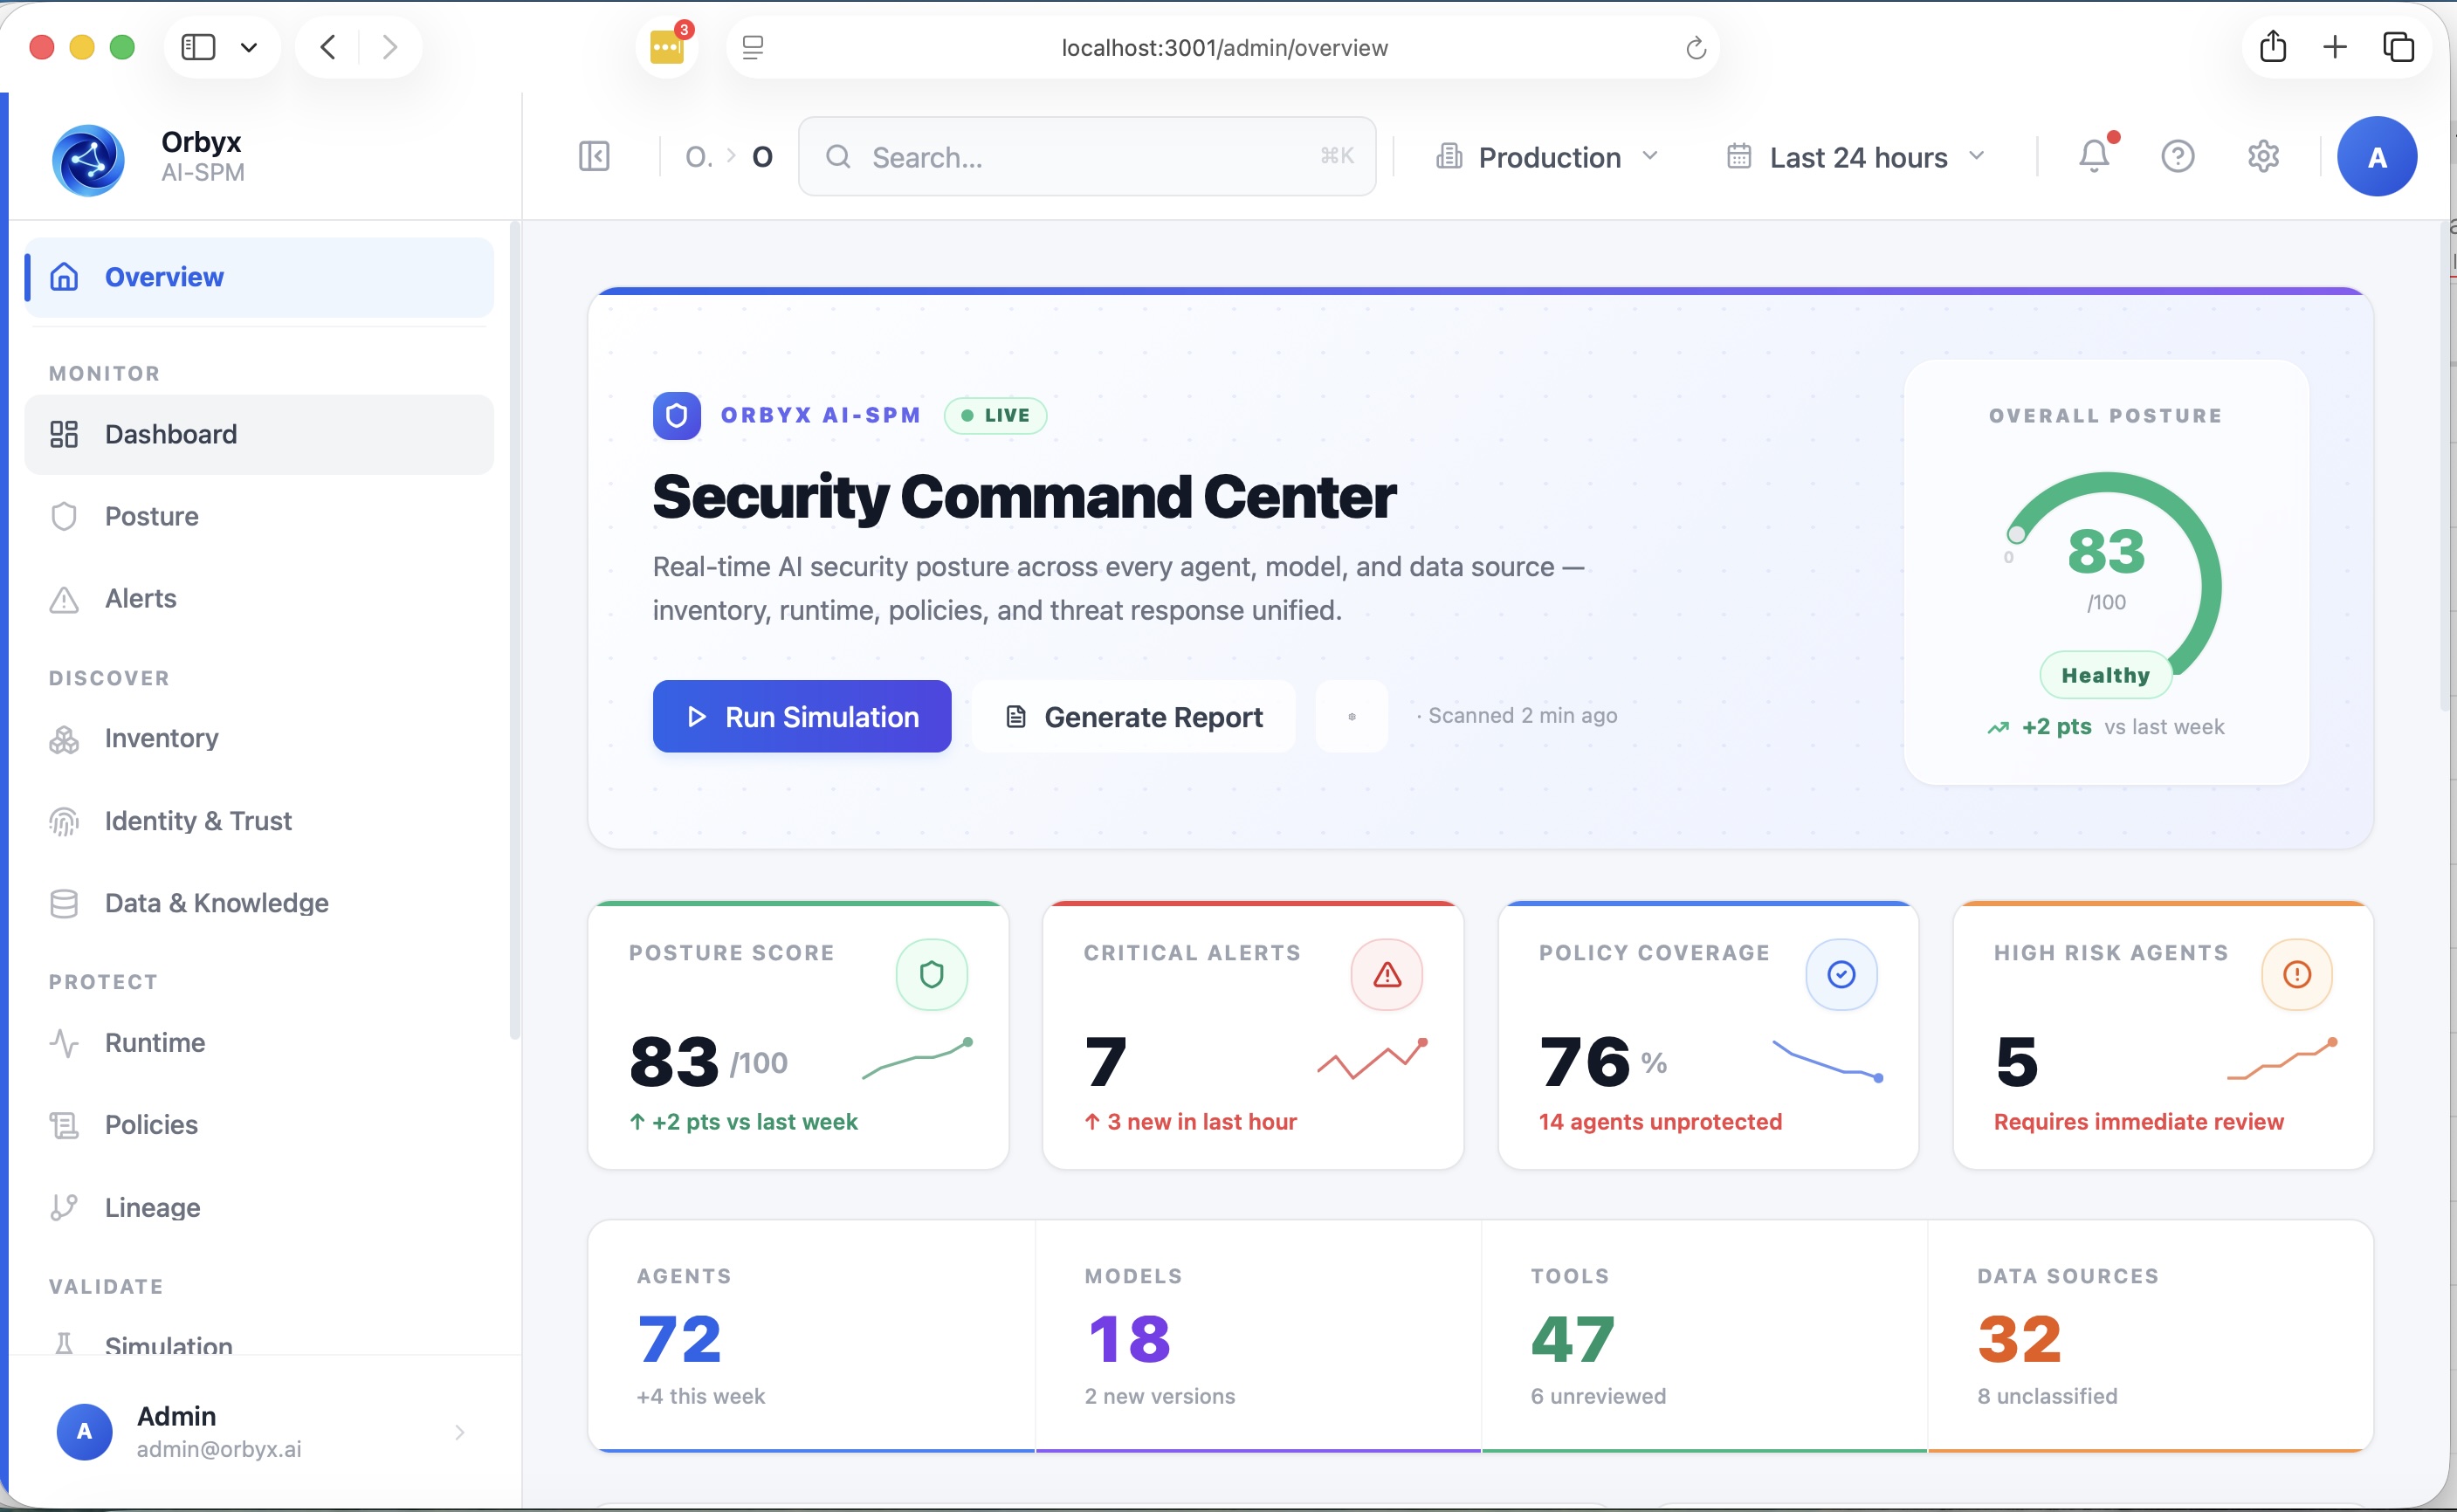The height and width of the screenshot is (1512, 2457).
Task: Go back with Safari's back arrow
Action: click(328, 47)
